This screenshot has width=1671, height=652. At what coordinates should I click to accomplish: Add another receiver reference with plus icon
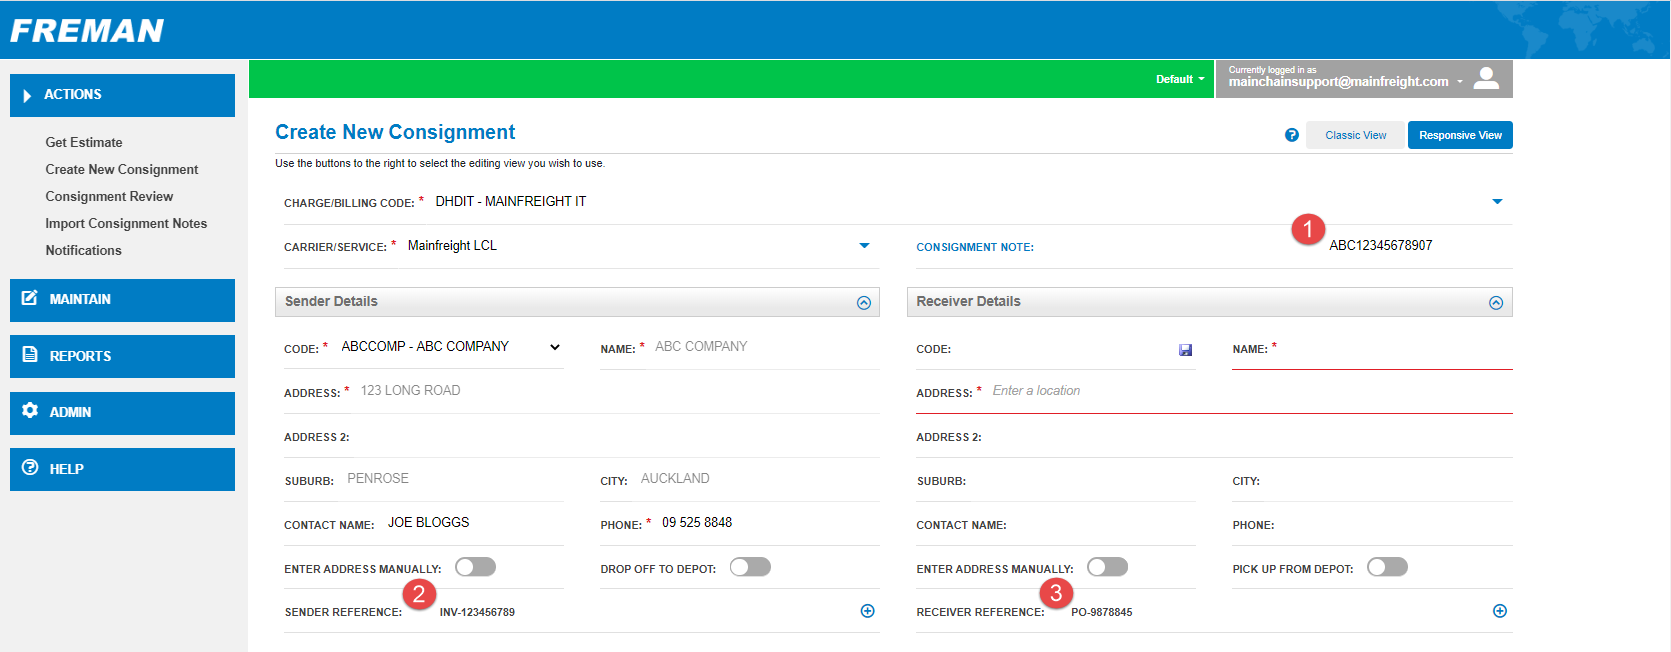[1500, 611]
